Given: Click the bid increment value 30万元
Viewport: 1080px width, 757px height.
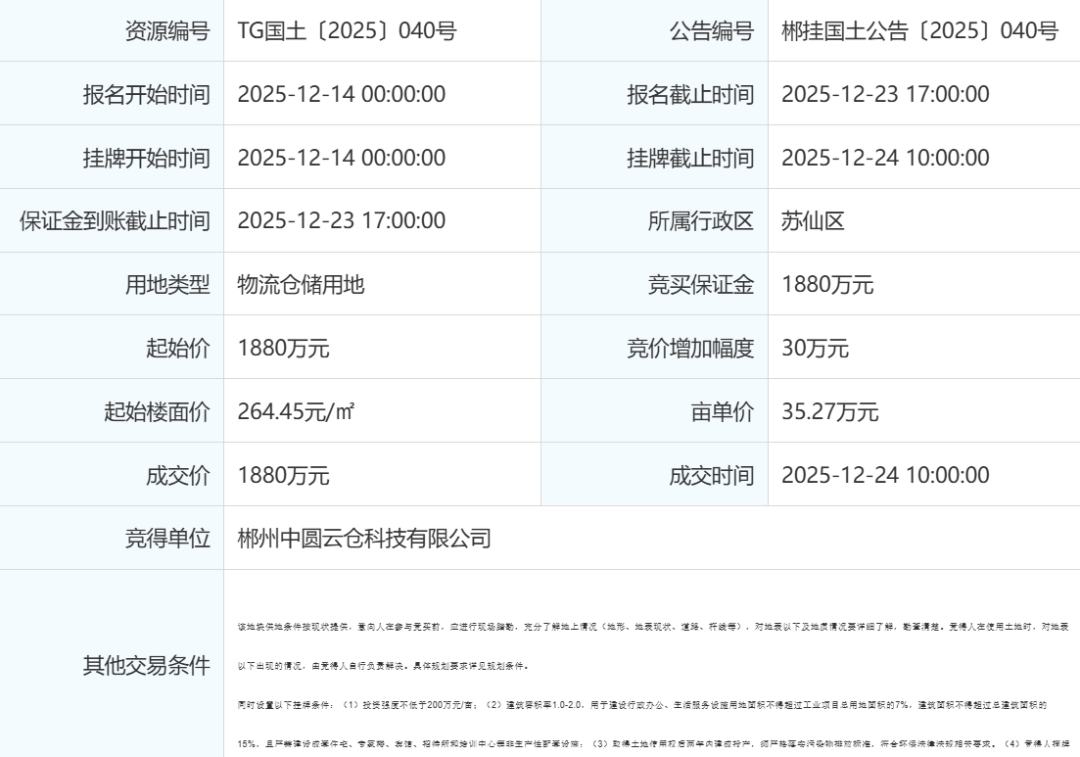Looking at the screenshot, I should pos(814,348).
